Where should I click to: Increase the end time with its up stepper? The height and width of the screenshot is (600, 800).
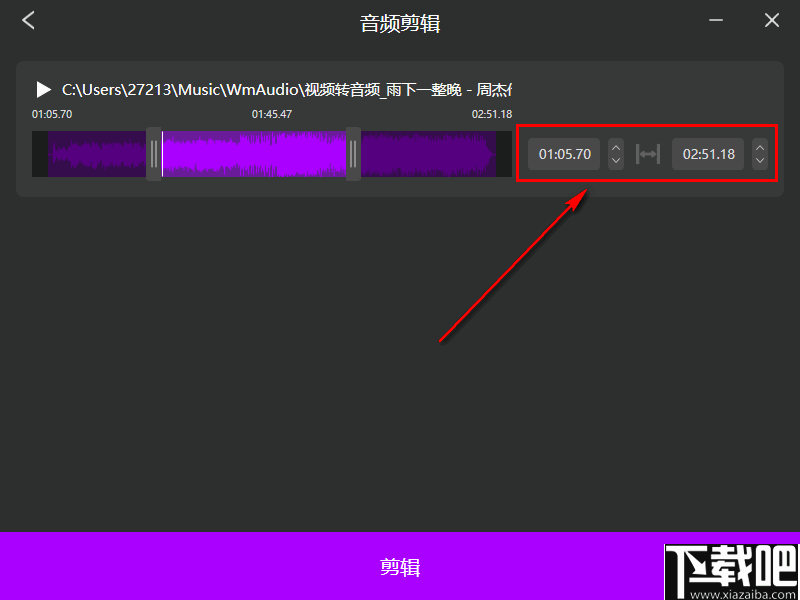click(x=760, y=148)
